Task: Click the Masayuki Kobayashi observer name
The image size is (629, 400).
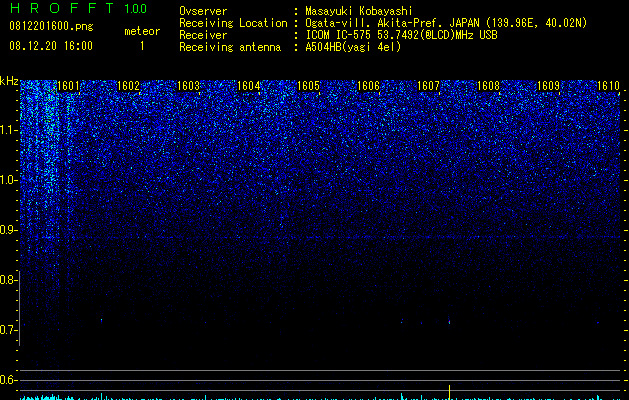Action: (359, 11)
